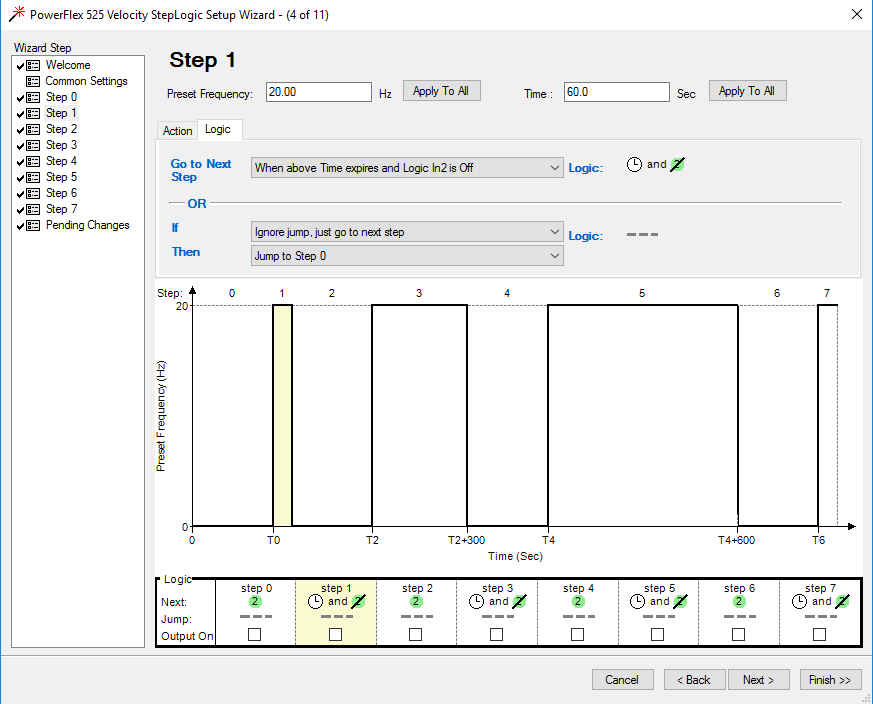Screen dimensions: 873x704
Task: Click green 2 icon under step 4
Action: pyautogui.click(x=578, y=602)
